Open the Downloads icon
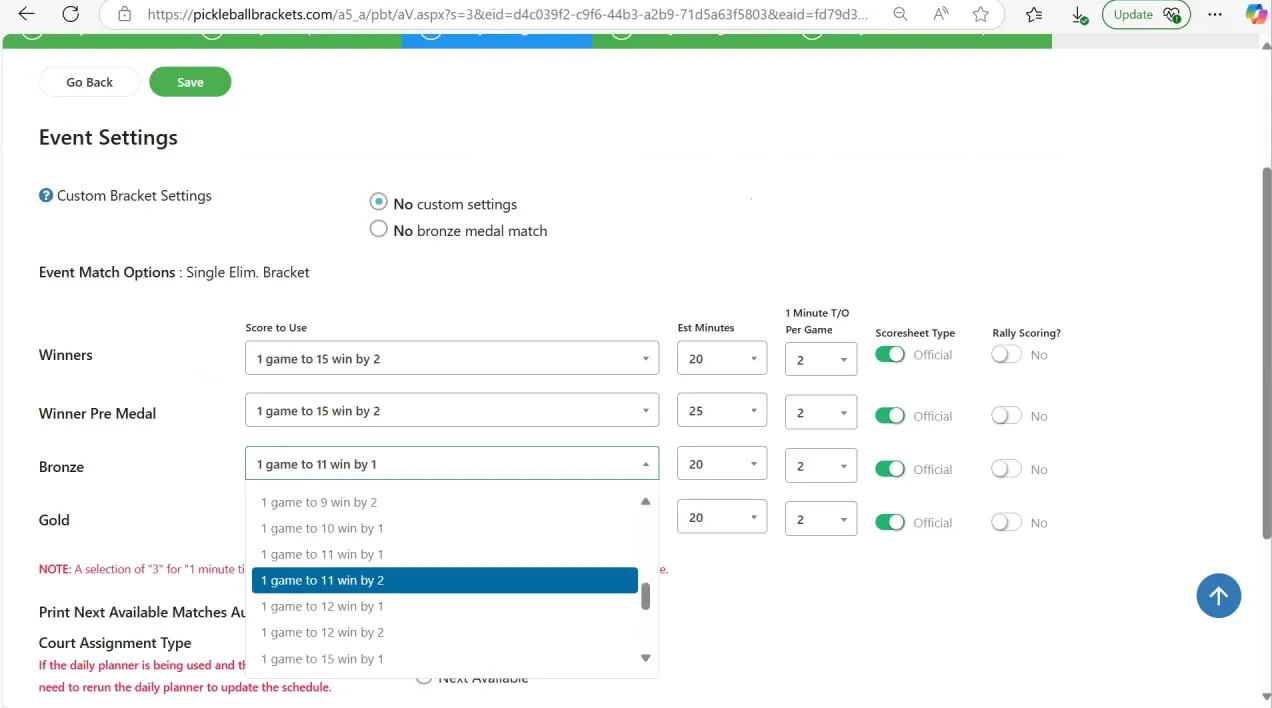Image resolution: width=1272 pixels, height=708 pixels. pyautogui.click(x=1078, y=15)
